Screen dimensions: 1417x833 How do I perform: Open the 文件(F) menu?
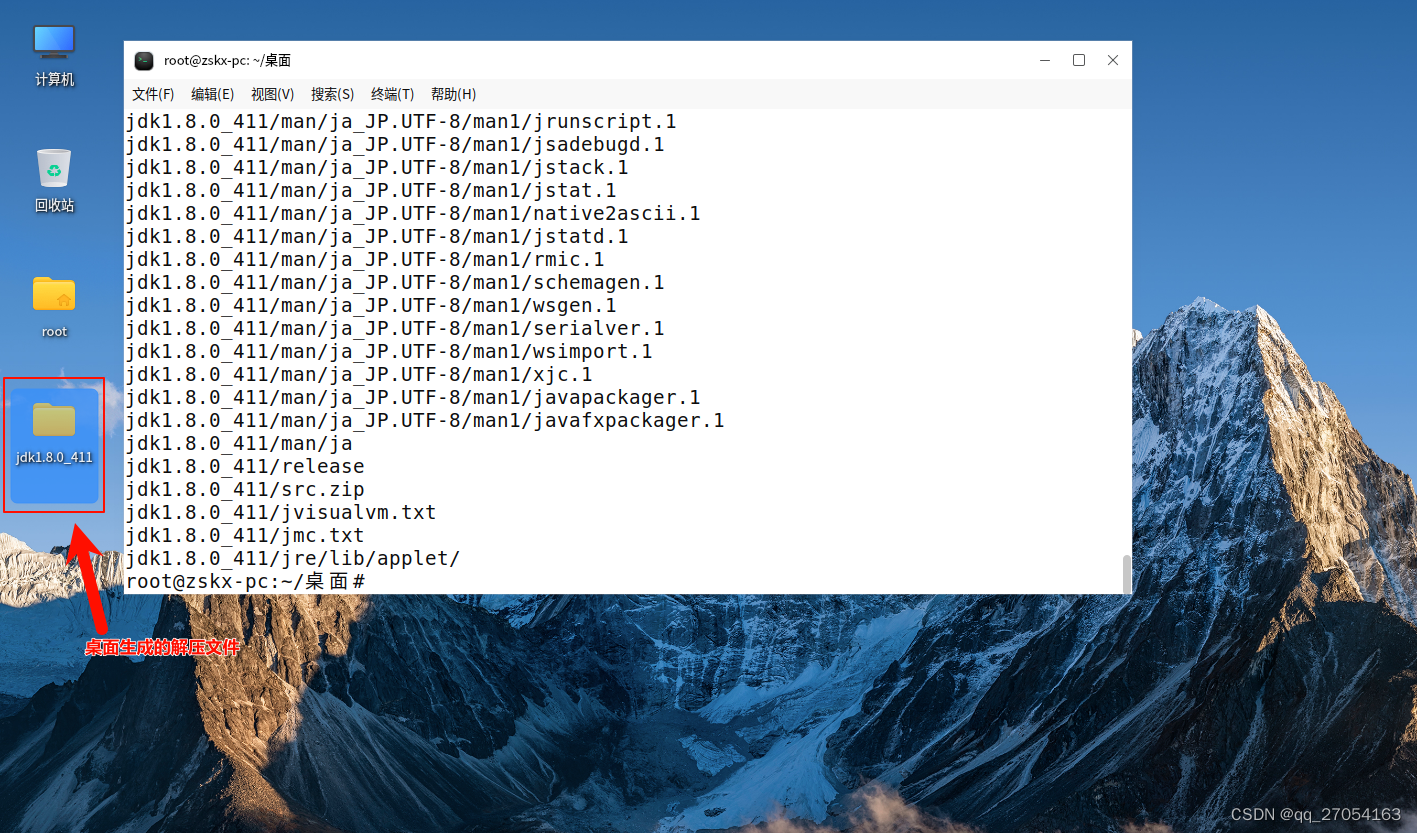point(153,94)
